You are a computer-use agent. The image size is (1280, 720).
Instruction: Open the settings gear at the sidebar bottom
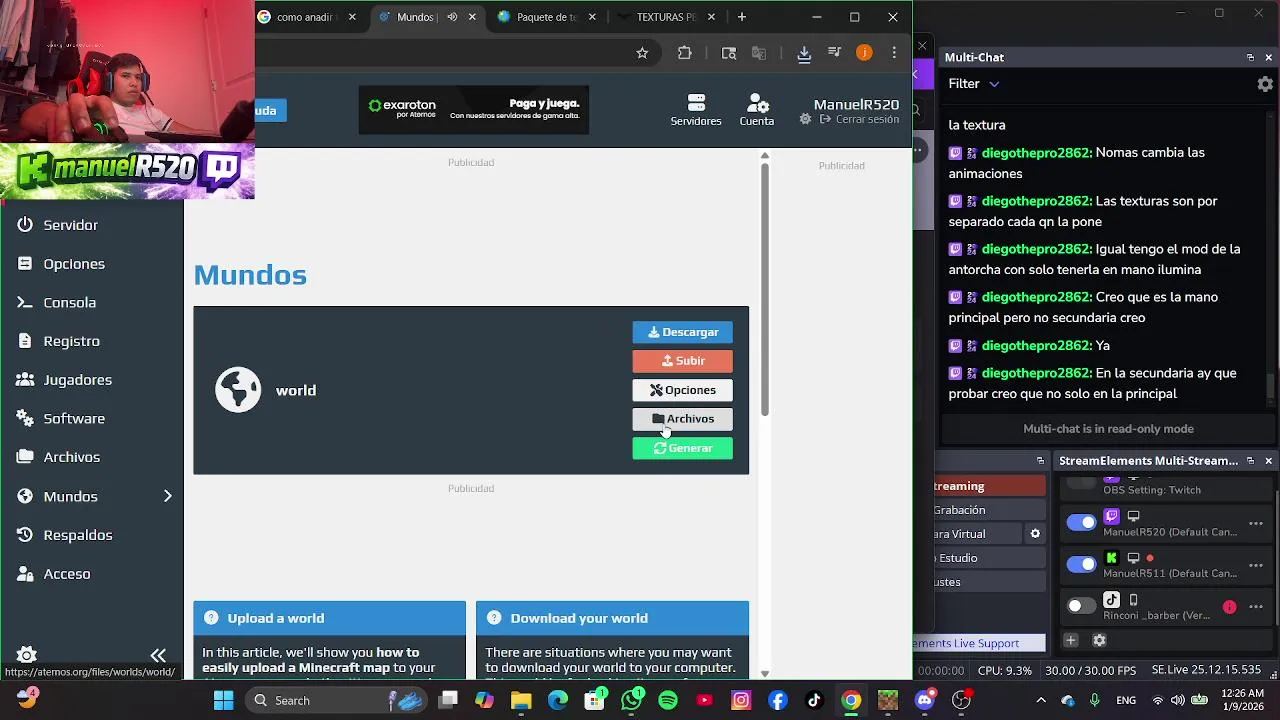click(27, 655)
